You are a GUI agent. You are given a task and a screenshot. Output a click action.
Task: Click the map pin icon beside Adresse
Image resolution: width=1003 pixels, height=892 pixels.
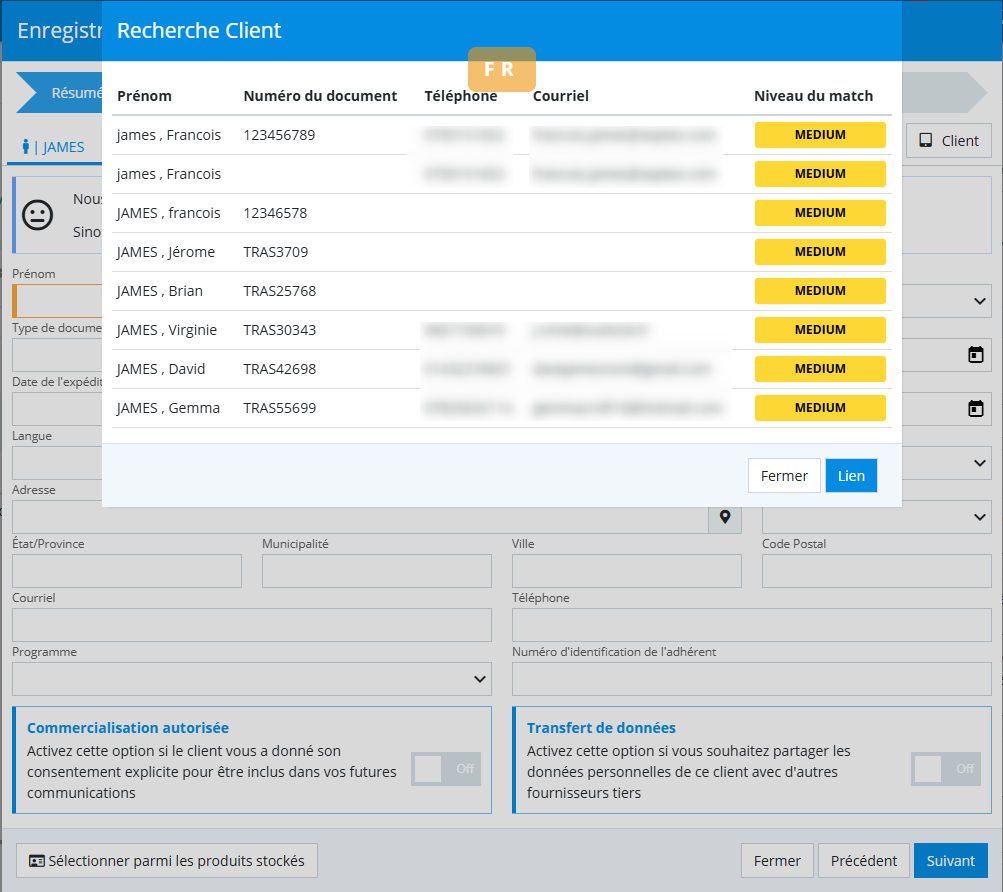click(x=725, y=517)
